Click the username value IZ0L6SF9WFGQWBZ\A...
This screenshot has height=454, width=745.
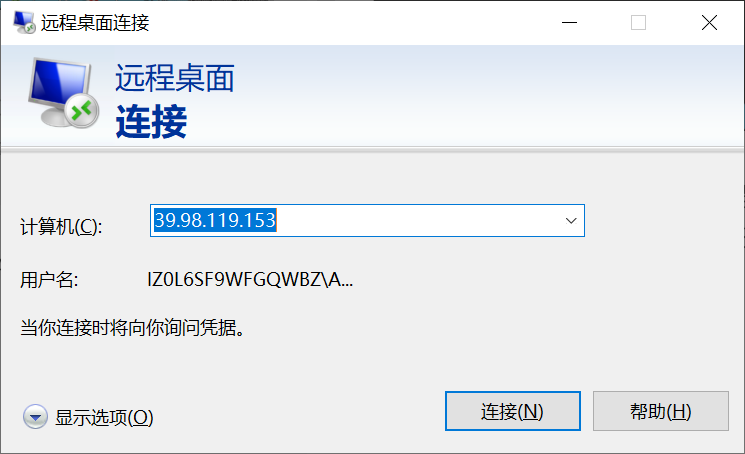coord(250,279)
